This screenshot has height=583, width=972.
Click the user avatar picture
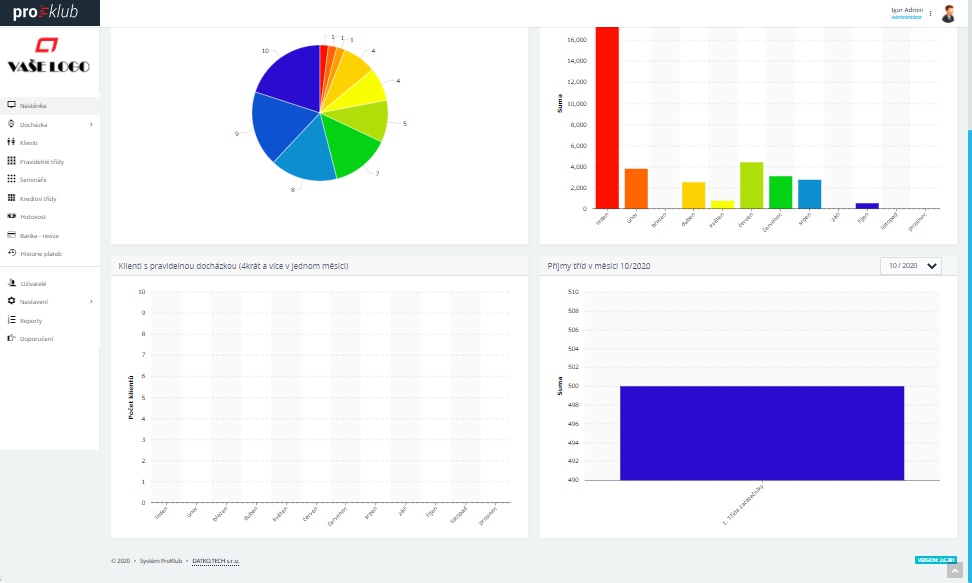coord(948,14)
